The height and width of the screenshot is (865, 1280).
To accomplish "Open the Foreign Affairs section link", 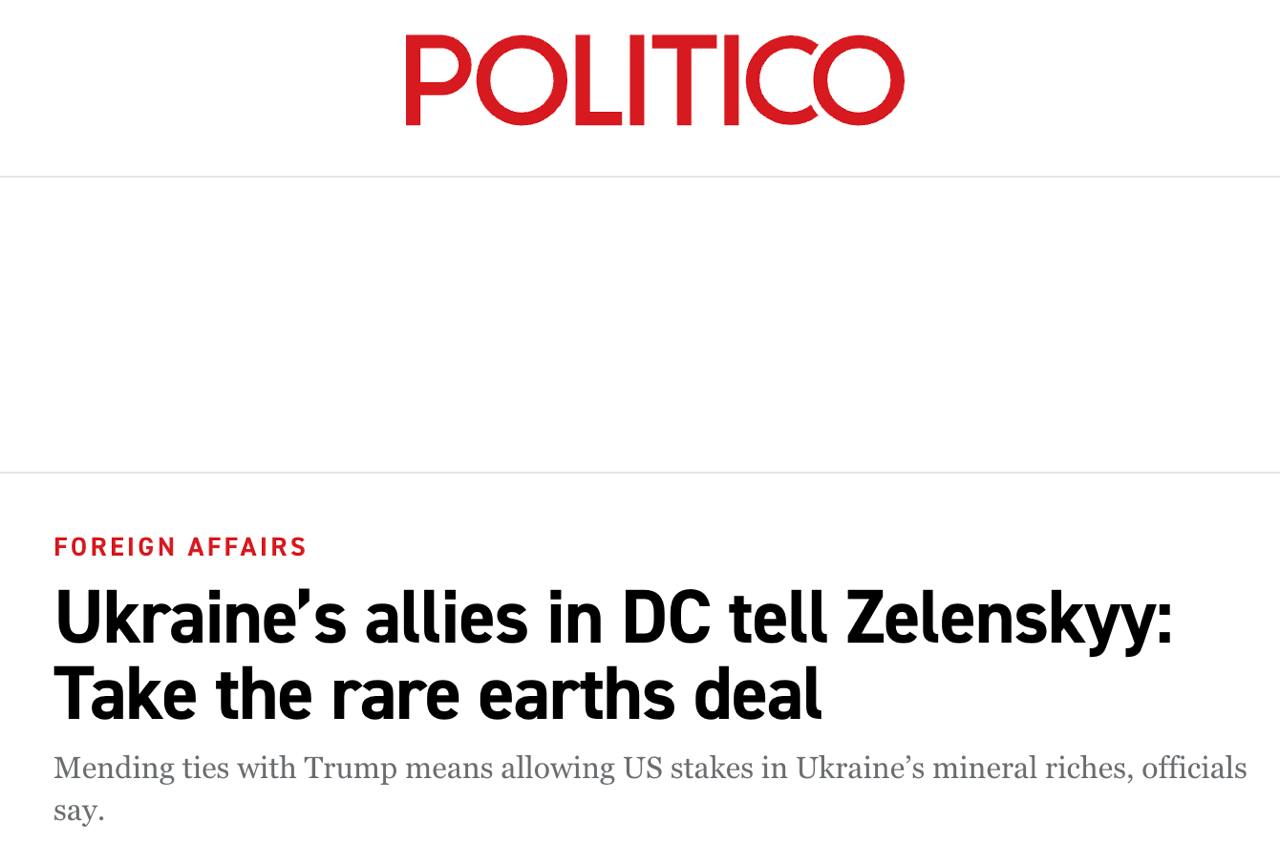I will (180, 547).
